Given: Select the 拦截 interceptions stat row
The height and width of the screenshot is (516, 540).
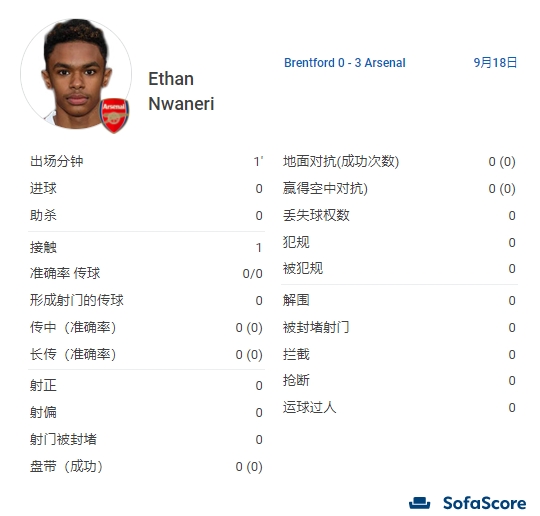Looking at the screenshot, I should point(399,354).
